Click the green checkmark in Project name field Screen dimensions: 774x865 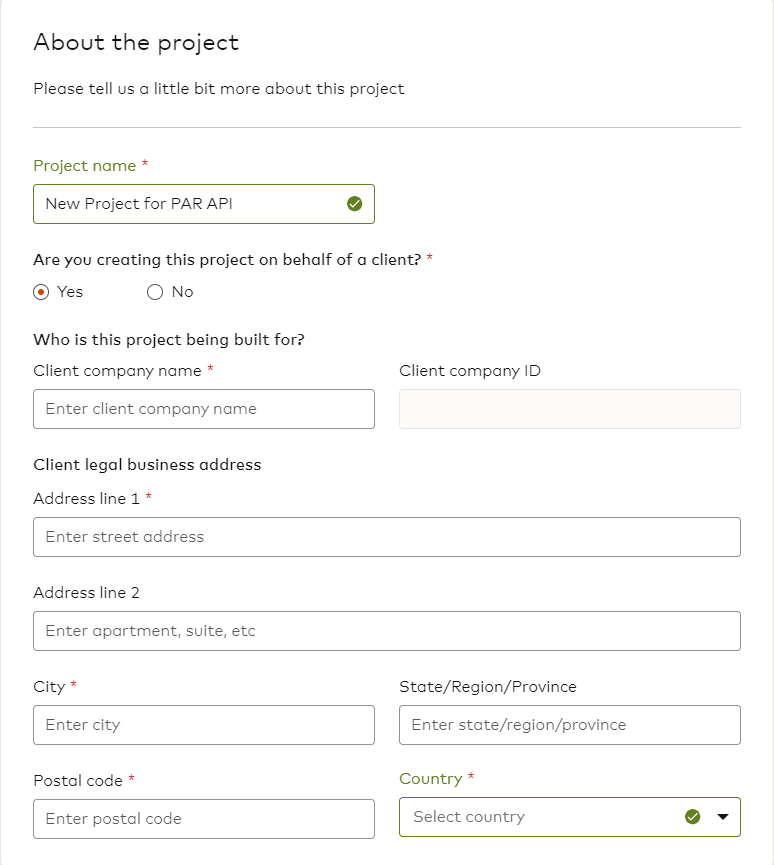click(355, 204)
